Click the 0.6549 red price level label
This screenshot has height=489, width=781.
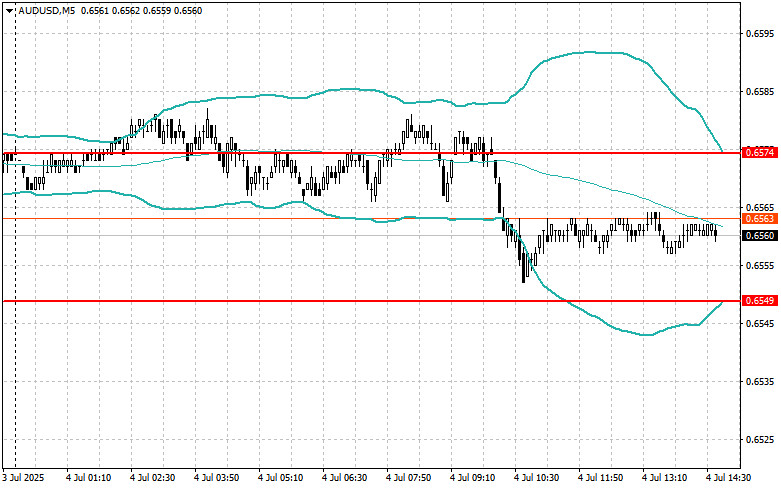[x=760, y=301]
